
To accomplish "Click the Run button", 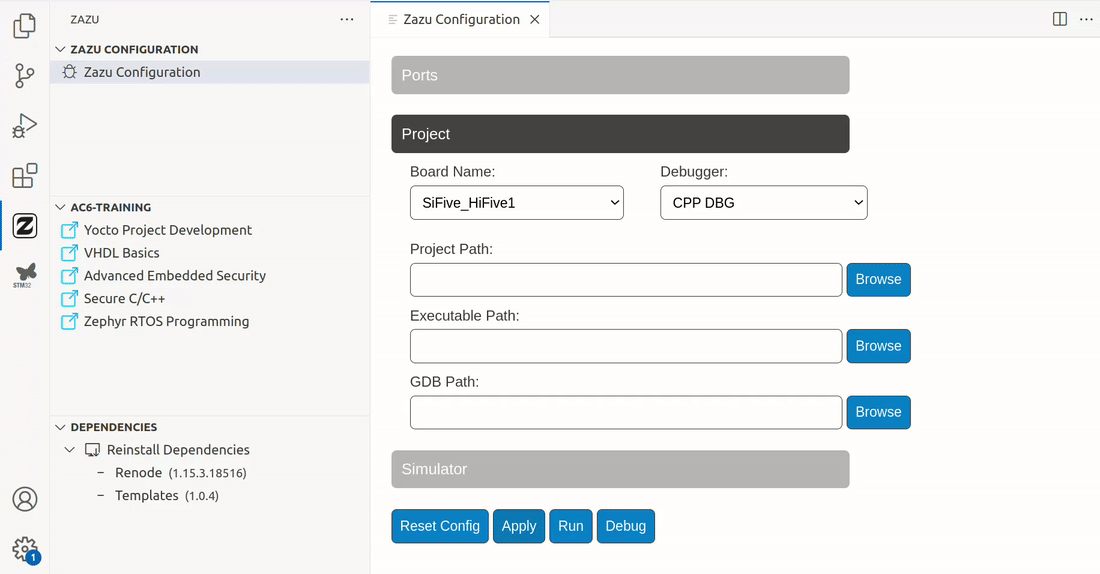I will (571, 526).
